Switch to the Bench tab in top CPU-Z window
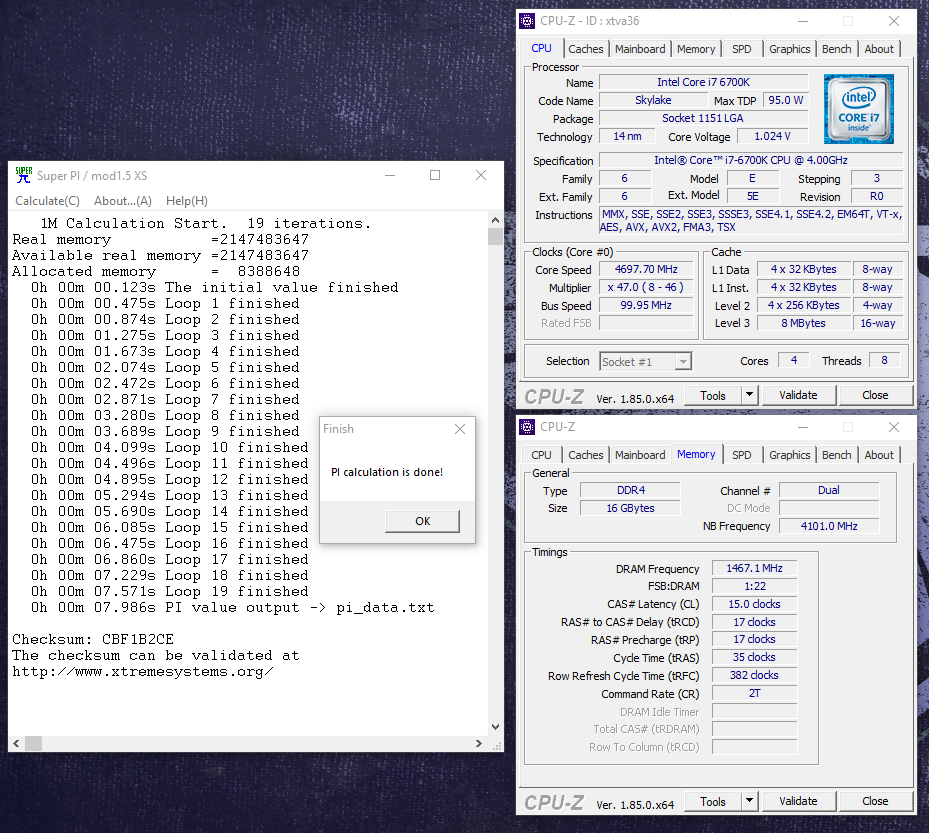 click(837, 49)
